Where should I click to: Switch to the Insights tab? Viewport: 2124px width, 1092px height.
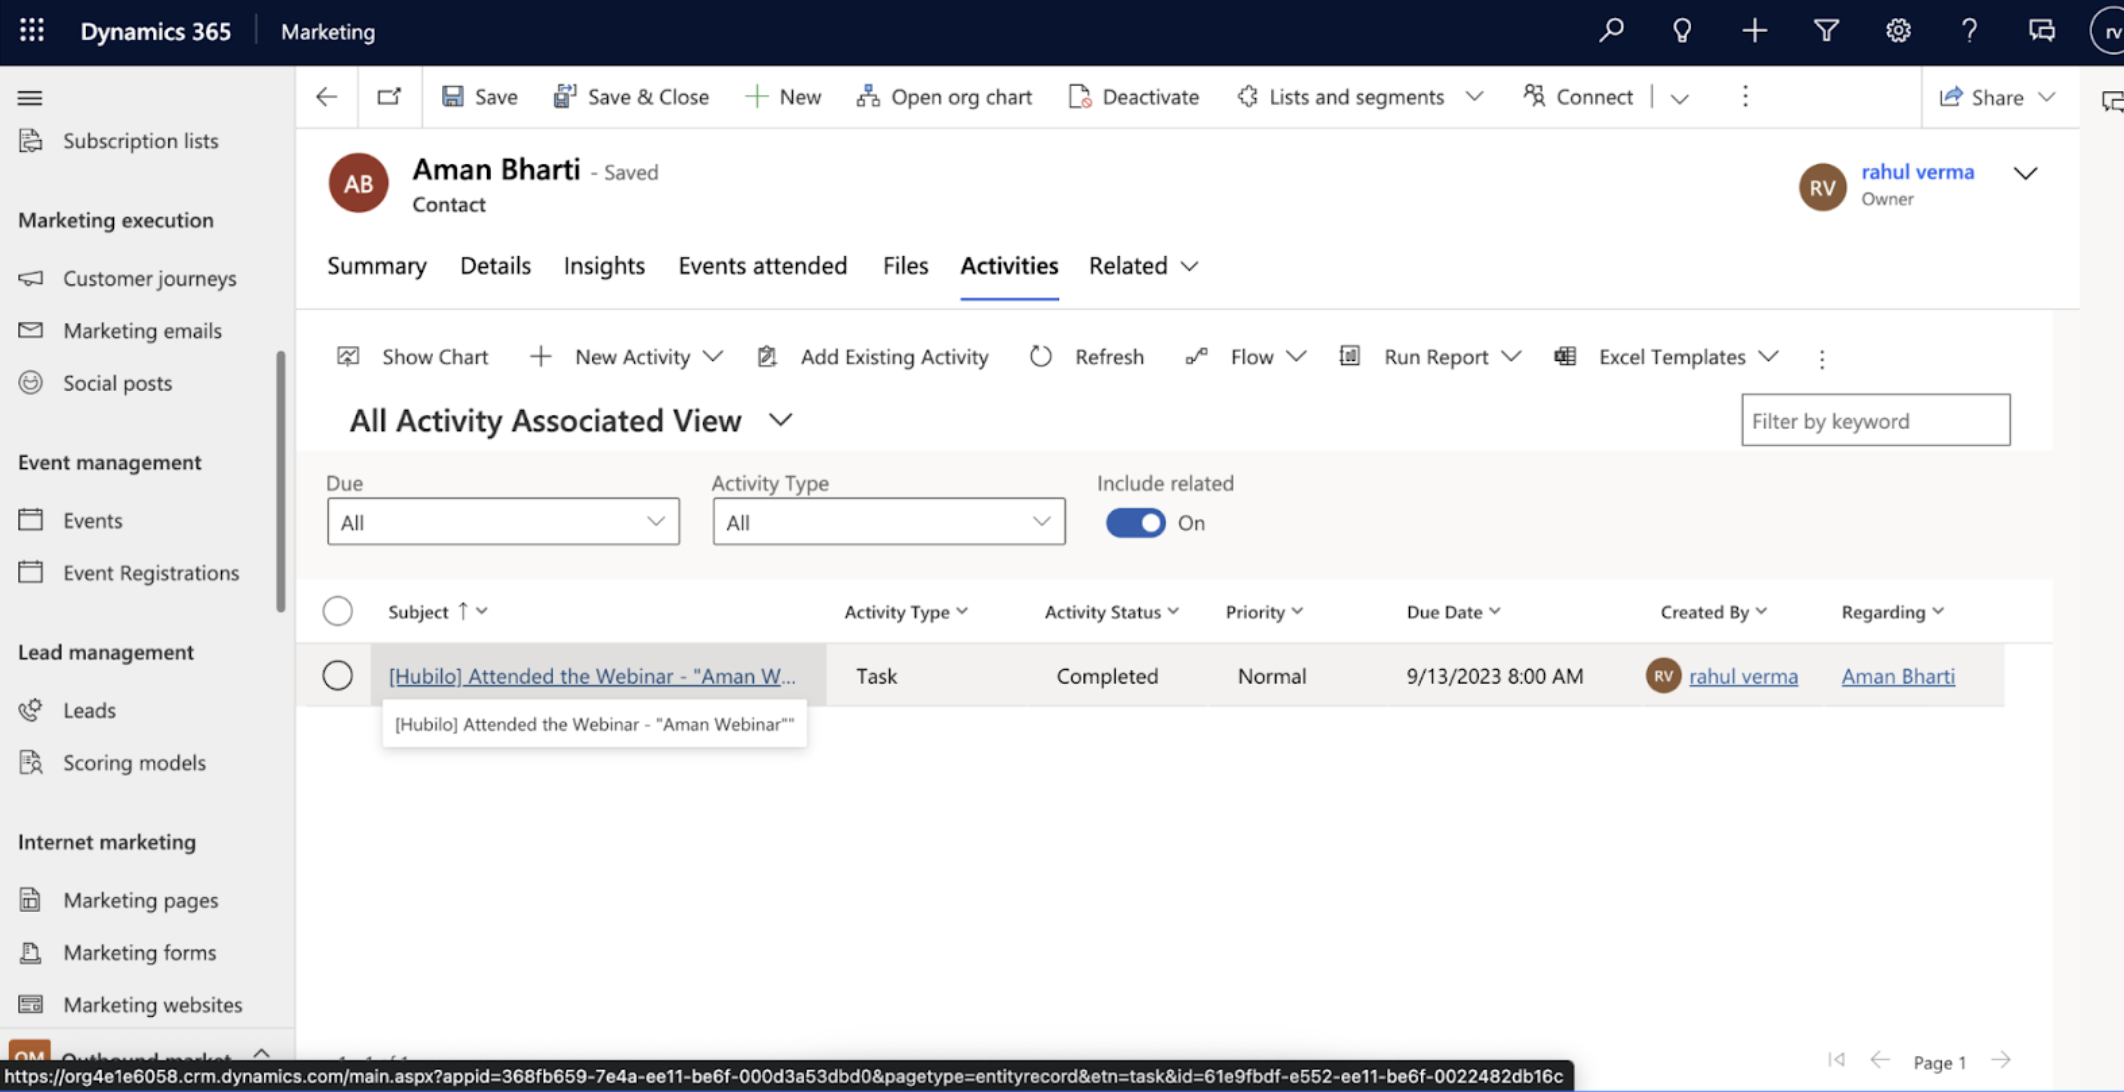click(604, 266)
